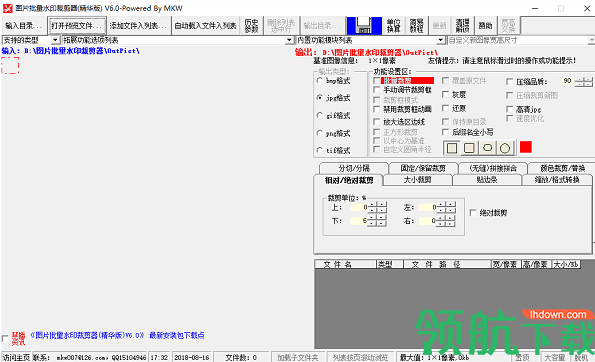This screenshot has height=362, width=595.
Task: Toggle the red-highlighted checkbox in 功能设置区
Action: point(377,80)
